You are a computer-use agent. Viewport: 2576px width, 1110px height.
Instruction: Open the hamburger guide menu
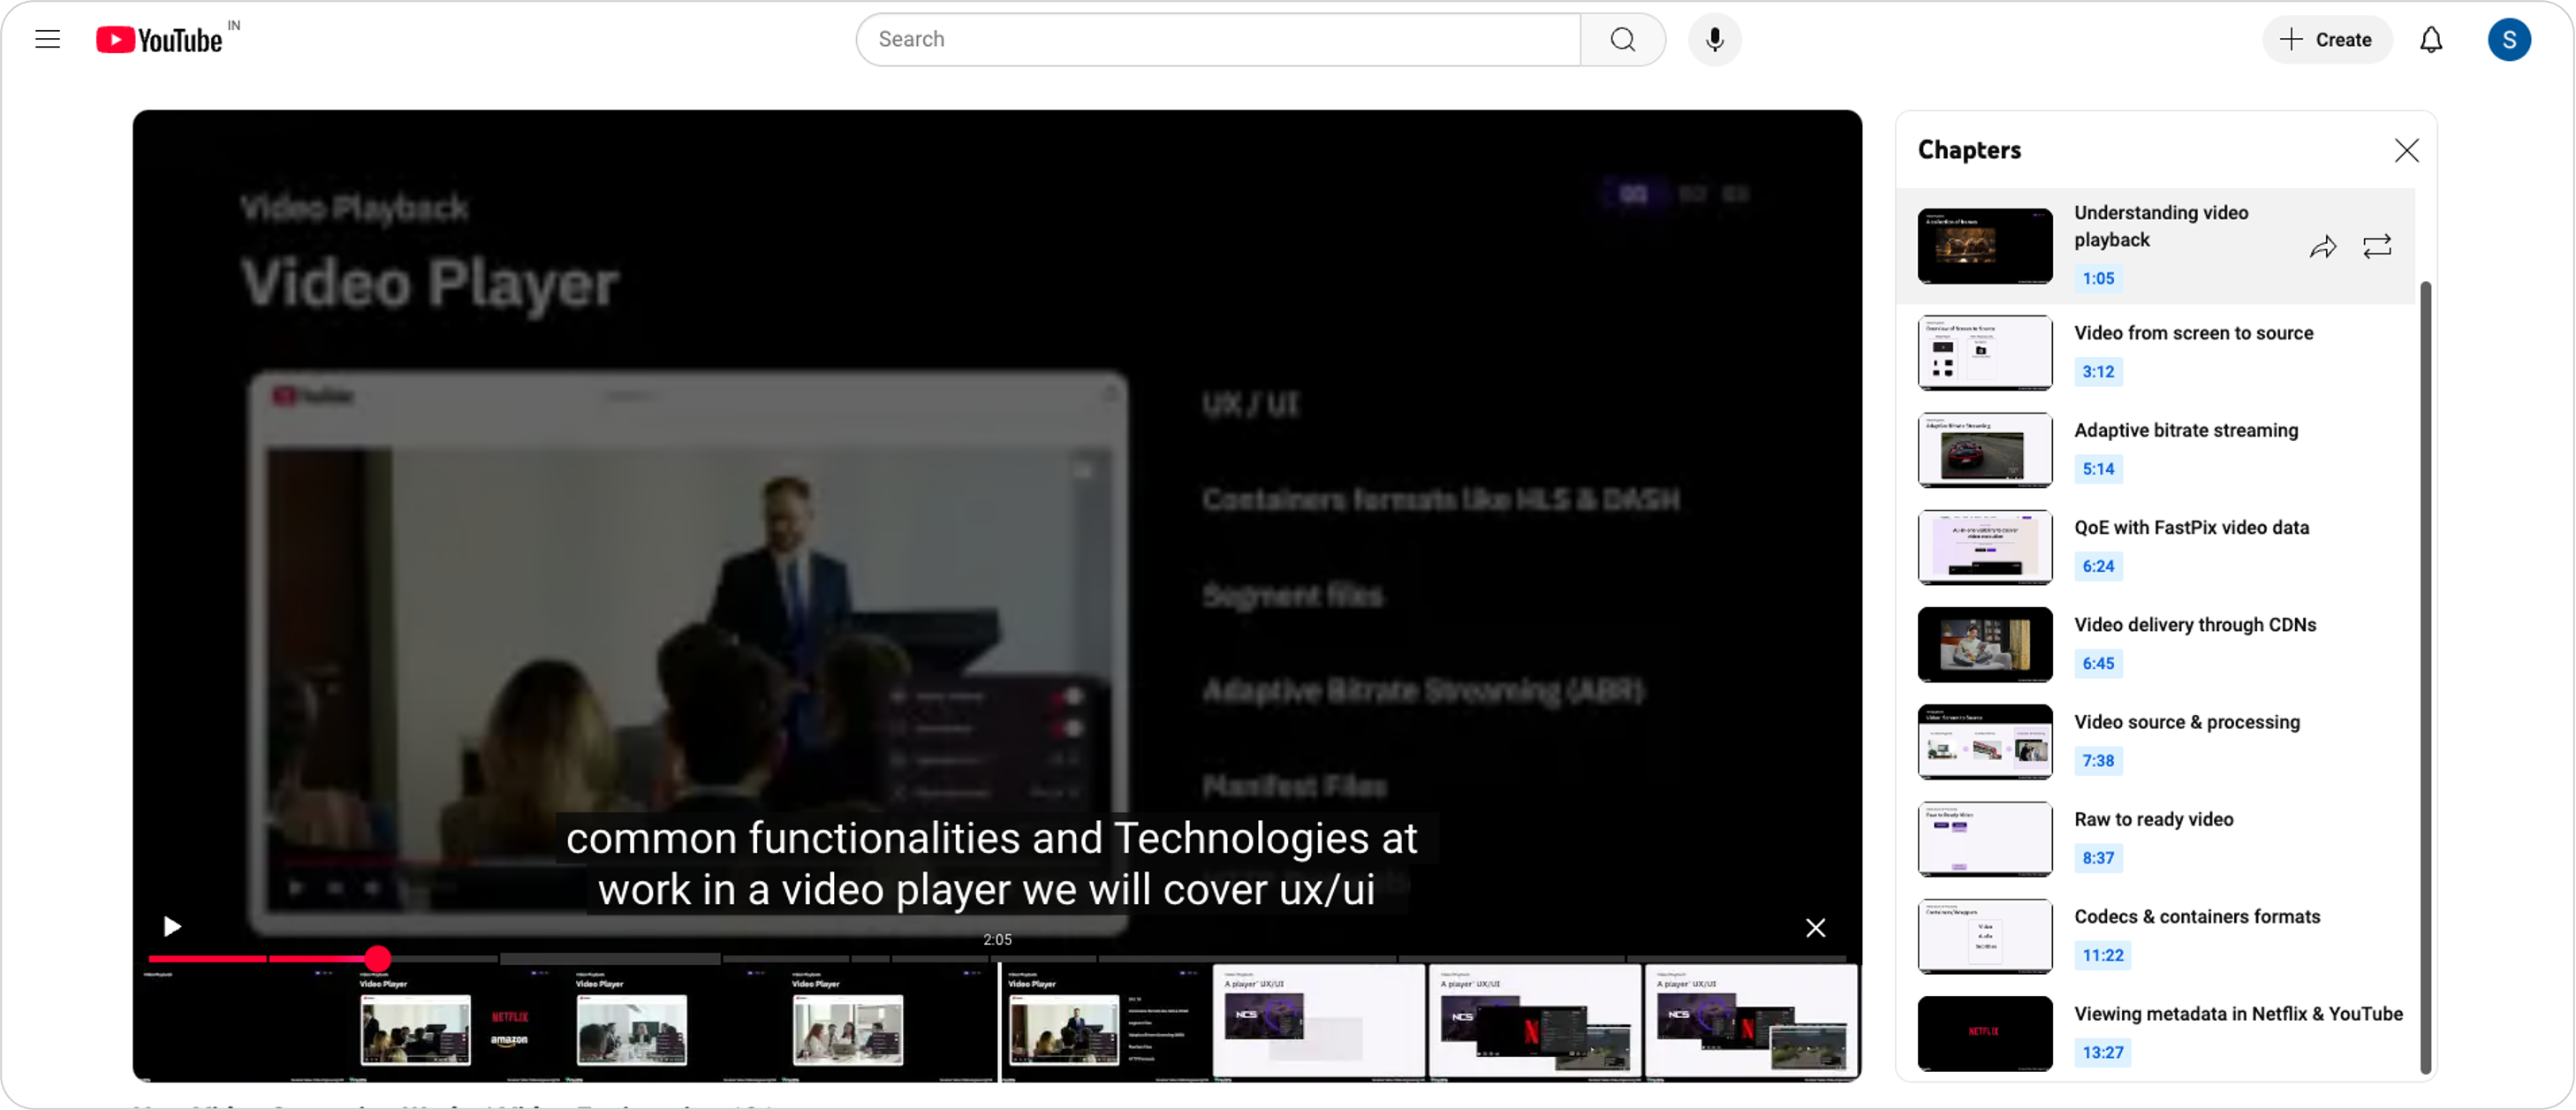click(x=47, y=39)
